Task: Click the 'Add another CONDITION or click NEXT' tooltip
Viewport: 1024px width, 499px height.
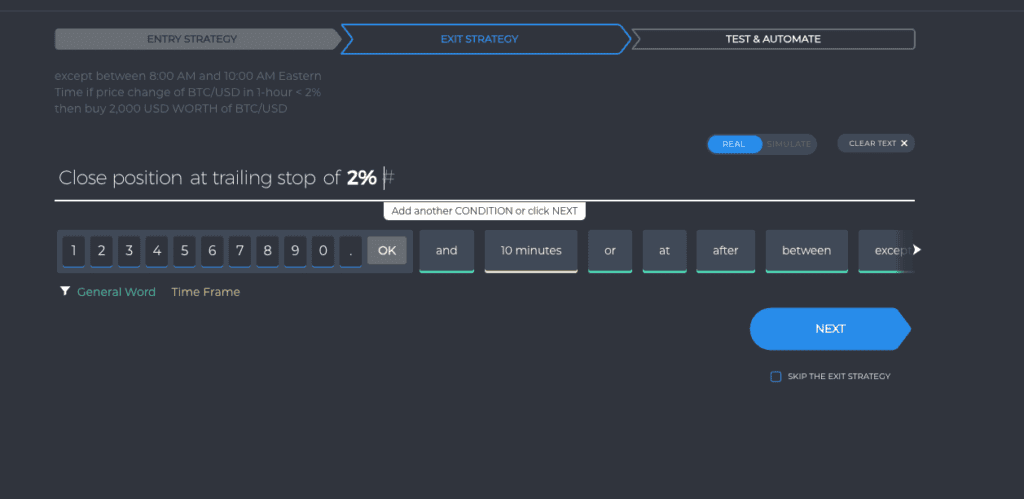Action: point(485,212)
